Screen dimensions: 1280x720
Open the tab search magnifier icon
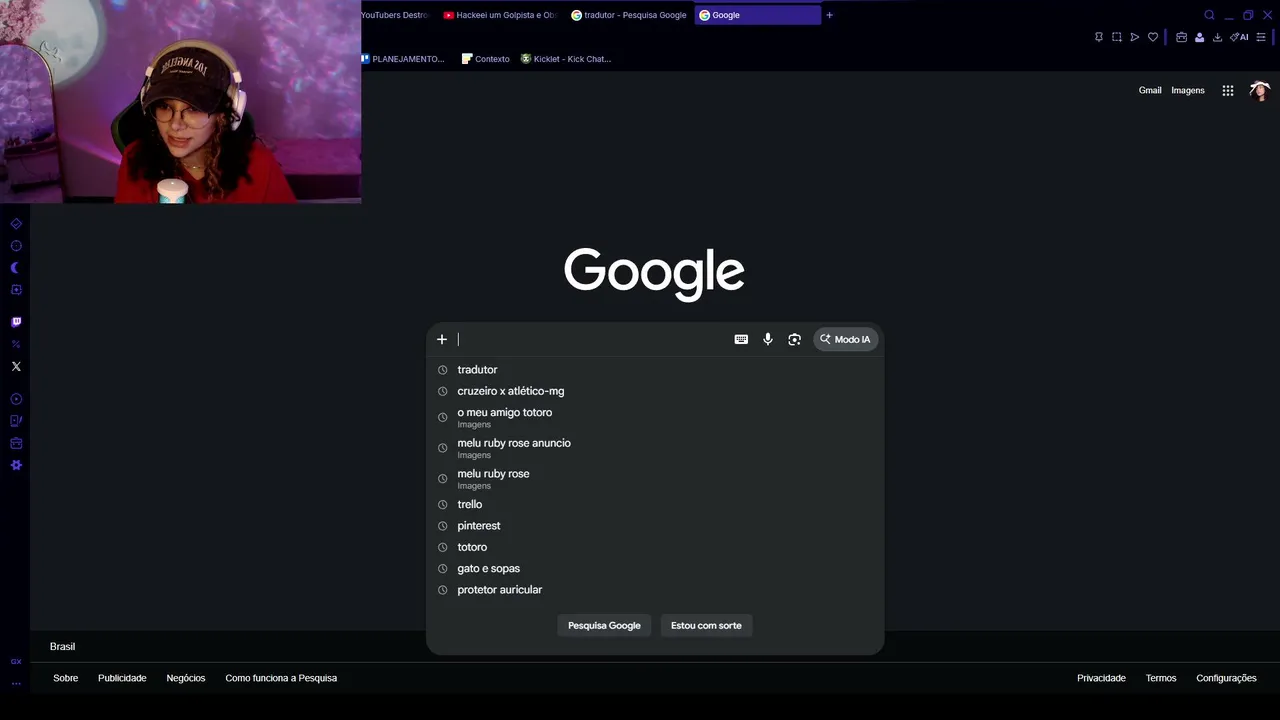pyautogui.click(x=1209, y=15)
